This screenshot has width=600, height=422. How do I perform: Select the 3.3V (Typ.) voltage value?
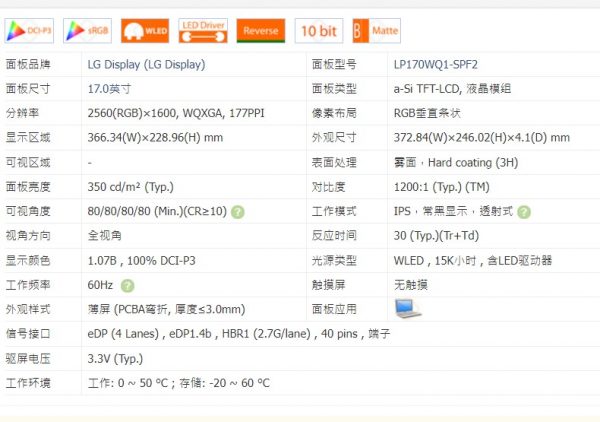pyautogui.click(x=115, y=359)
